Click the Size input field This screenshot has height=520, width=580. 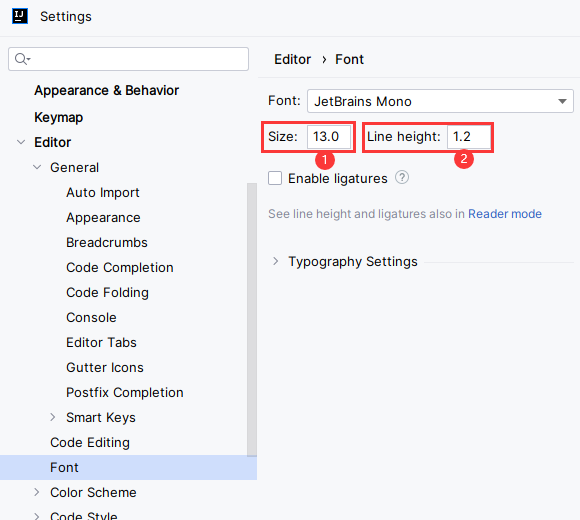329,136
